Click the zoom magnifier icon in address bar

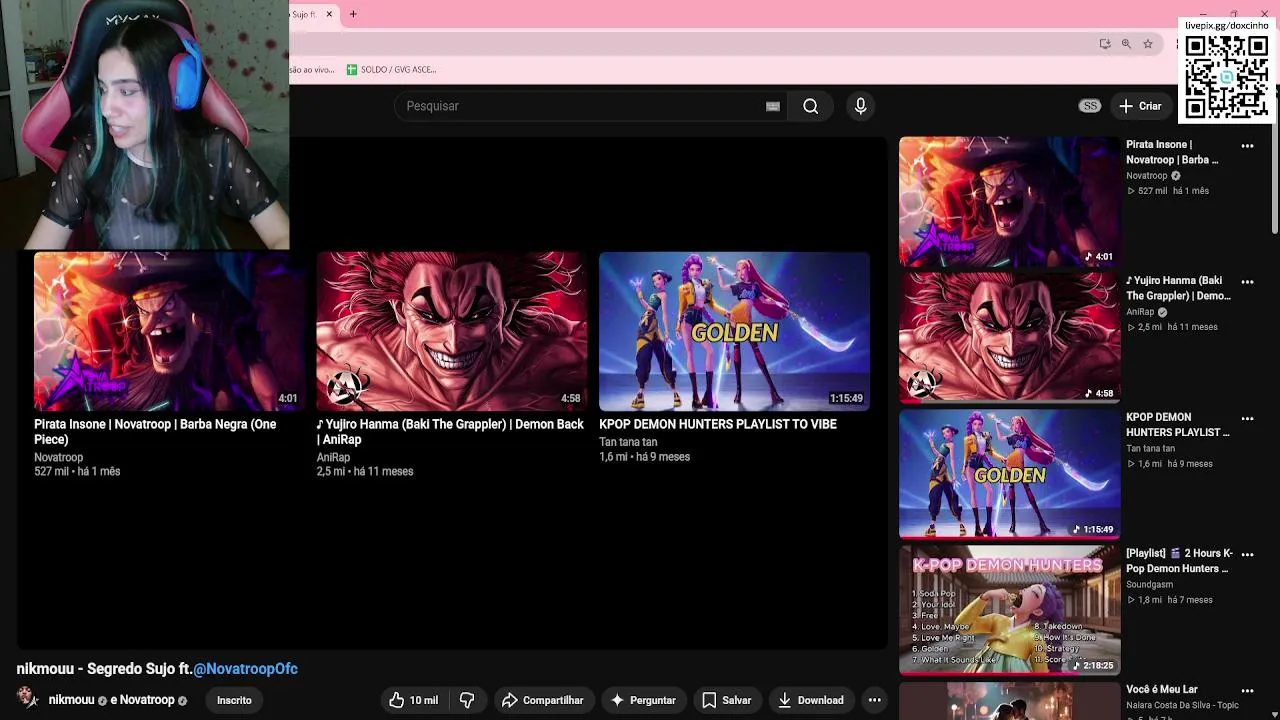tap(1126, 44)
